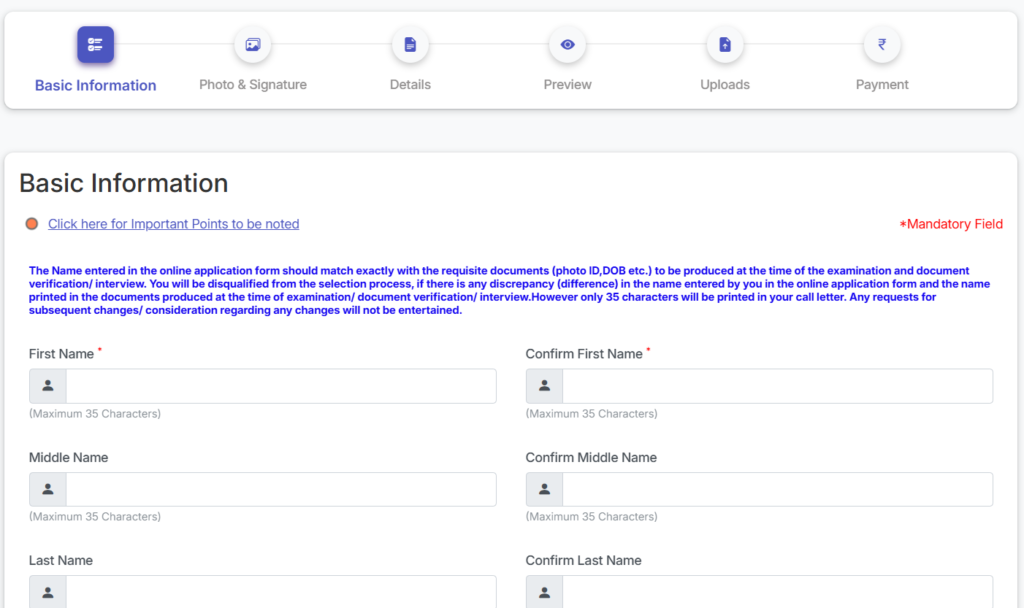Viewport: 1024px width, 608px height.
Task: Focus the Confirm First Name field
Action: (x=777, y=386)
